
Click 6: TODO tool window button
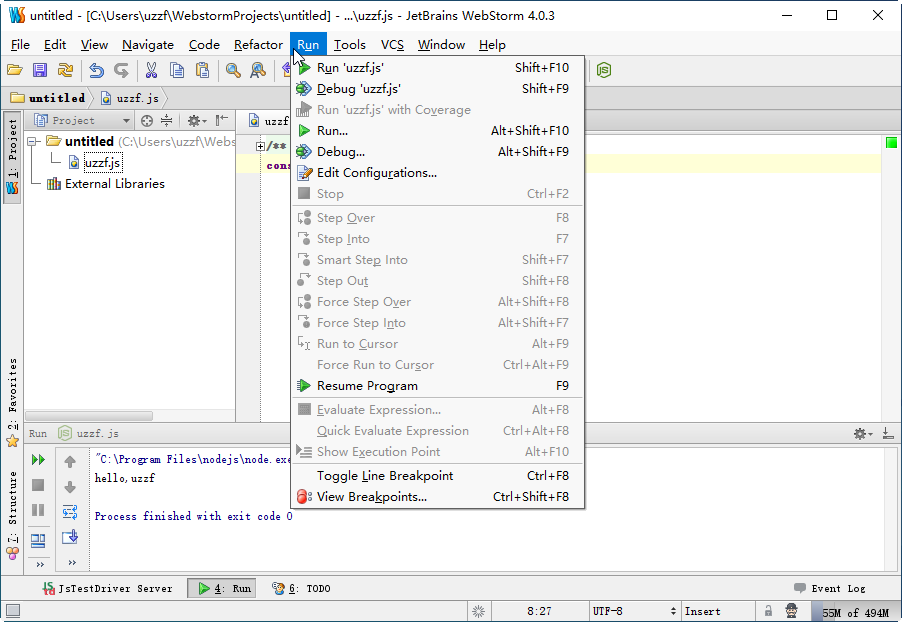(x=301, y=589)
